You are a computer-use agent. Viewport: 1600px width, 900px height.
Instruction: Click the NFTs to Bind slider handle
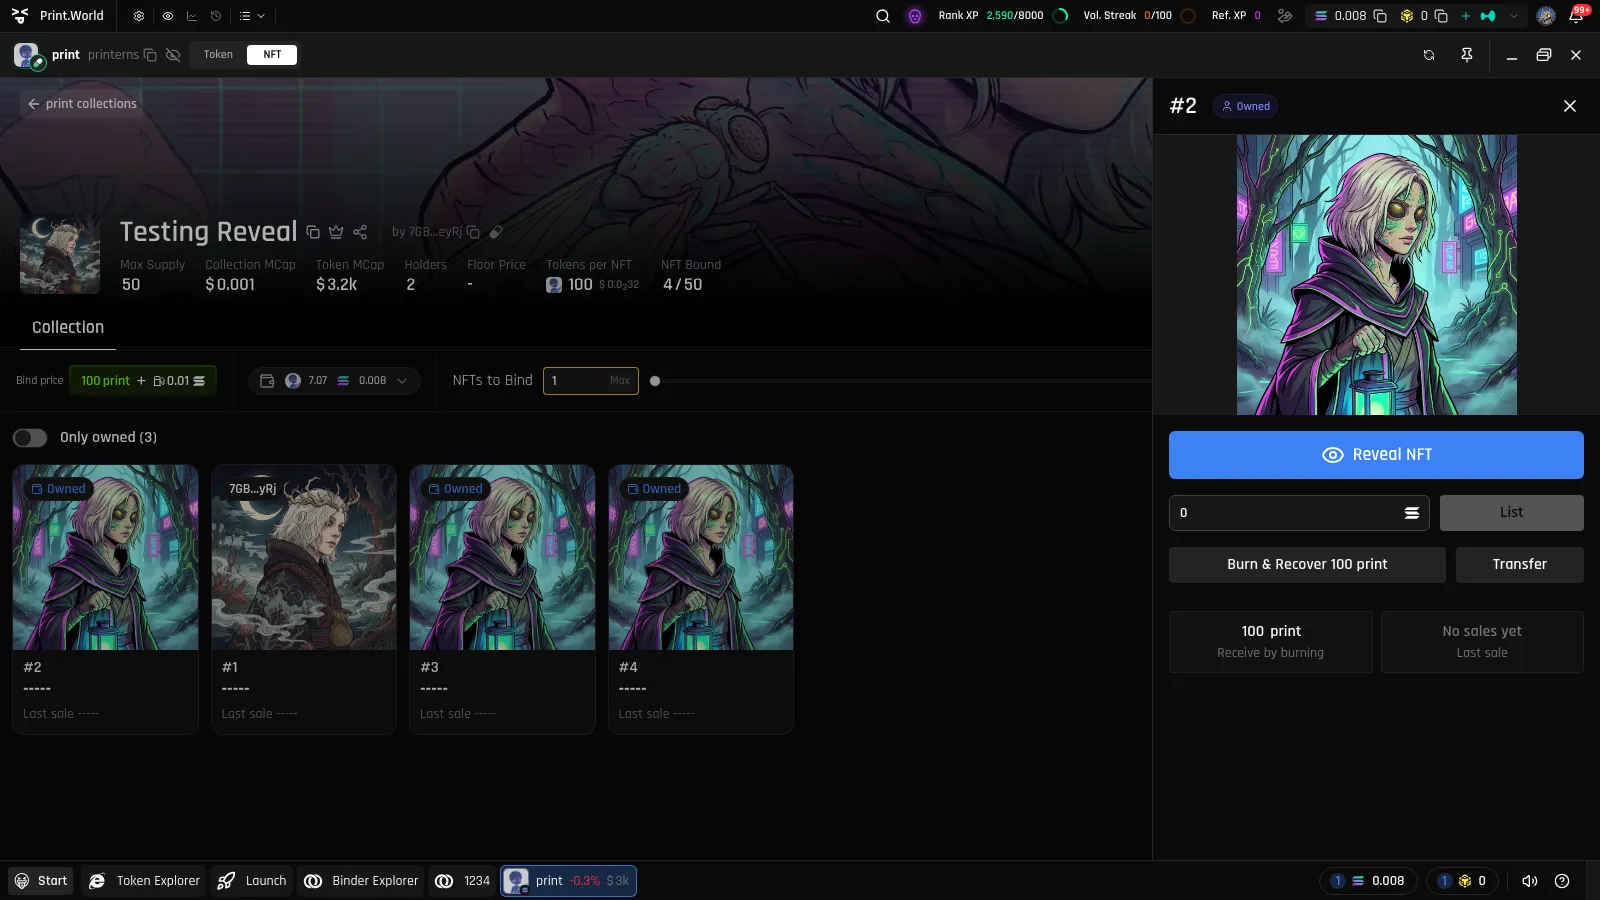point(655,381)
